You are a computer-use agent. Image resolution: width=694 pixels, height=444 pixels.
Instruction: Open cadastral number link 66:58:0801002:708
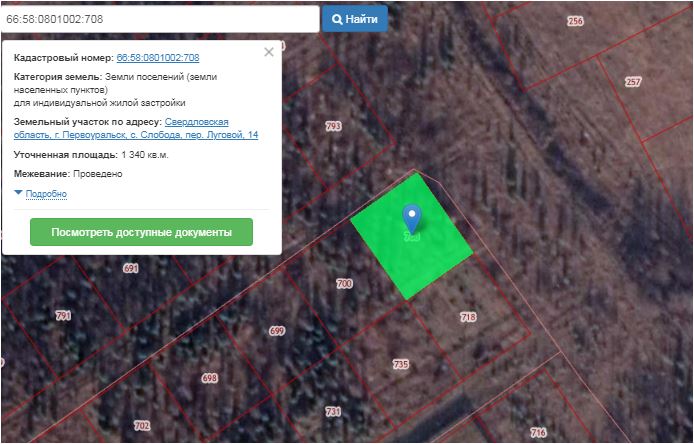158,58
